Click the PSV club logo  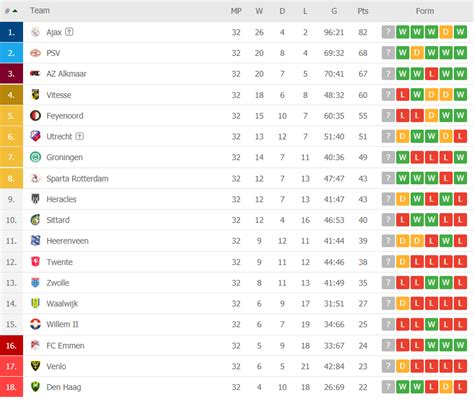35,53
